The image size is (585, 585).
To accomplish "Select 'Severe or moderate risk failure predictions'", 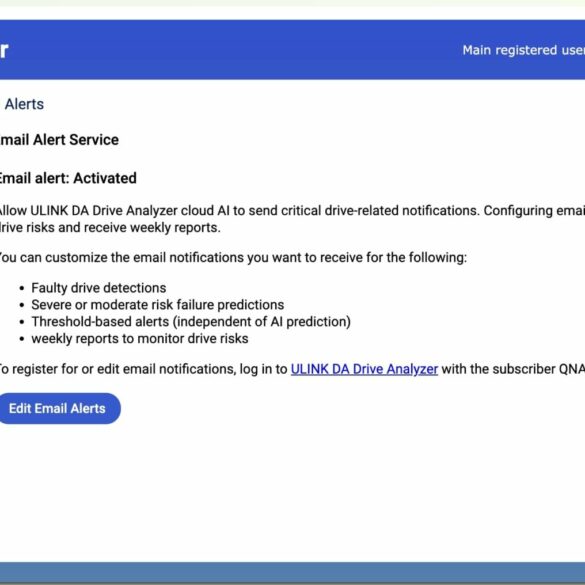I will tap(157, 305).
